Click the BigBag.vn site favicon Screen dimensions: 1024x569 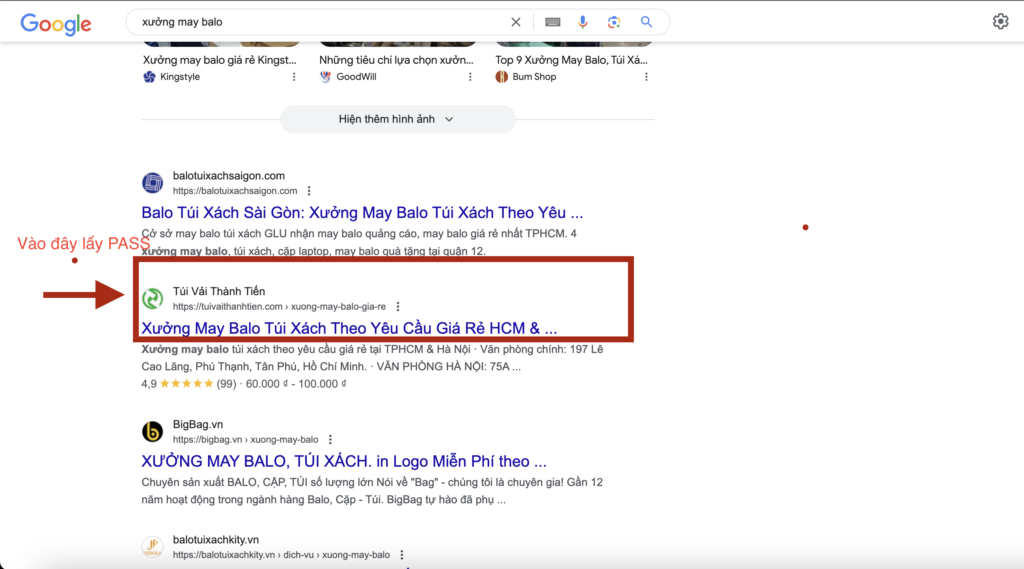(152, 432)
